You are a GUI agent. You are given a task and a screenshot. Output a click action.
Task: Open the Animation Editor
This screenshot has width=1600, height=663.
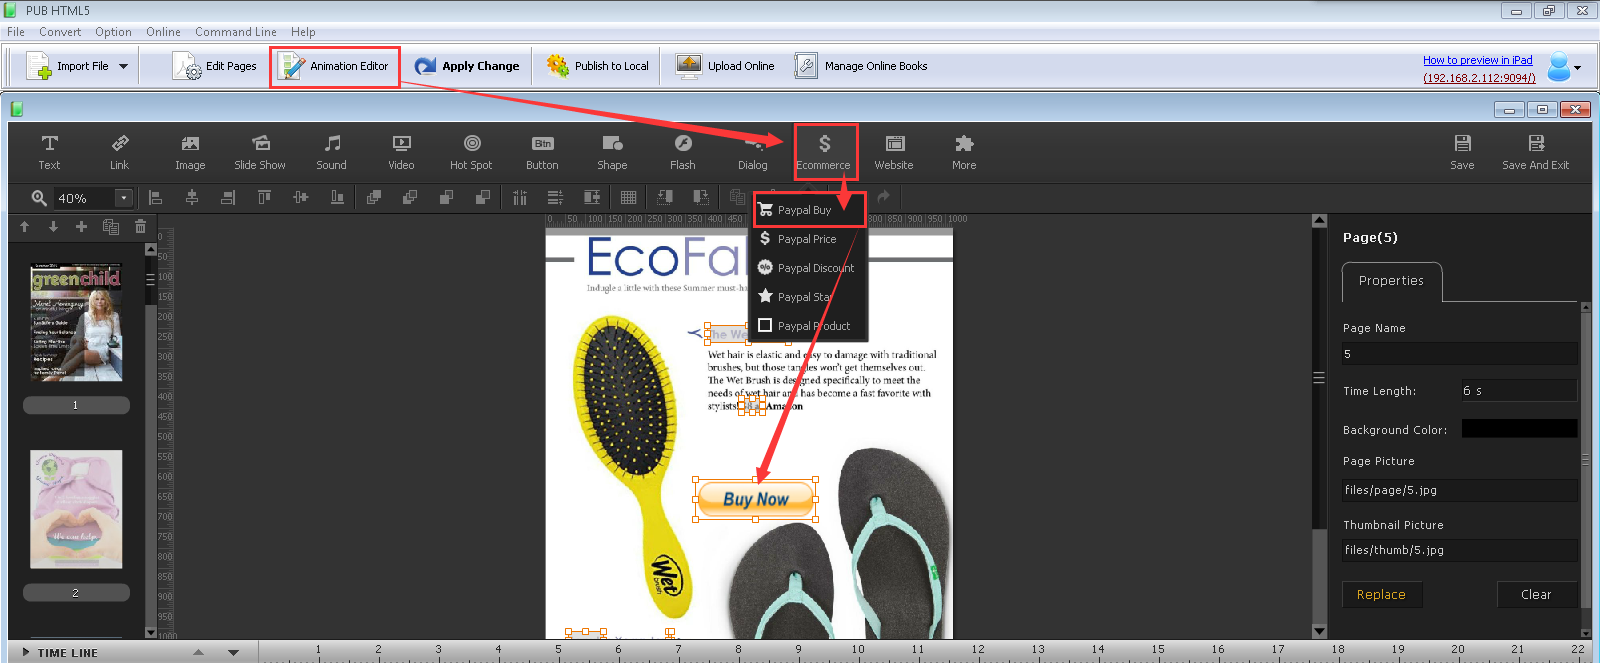(x=335, y=67)
